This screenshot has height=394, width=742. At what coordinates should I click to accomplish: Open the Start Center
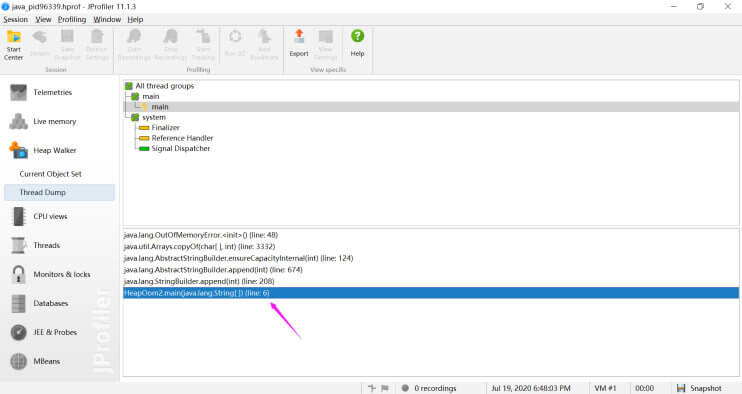14,44
